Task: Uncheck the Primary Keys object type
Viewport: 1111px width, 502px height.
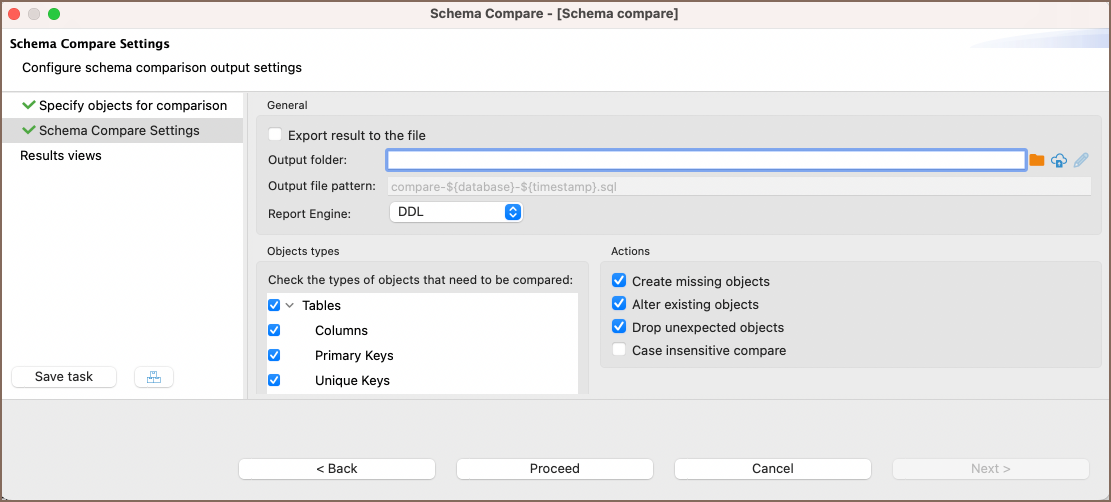Action: click(x=274, y=355)
